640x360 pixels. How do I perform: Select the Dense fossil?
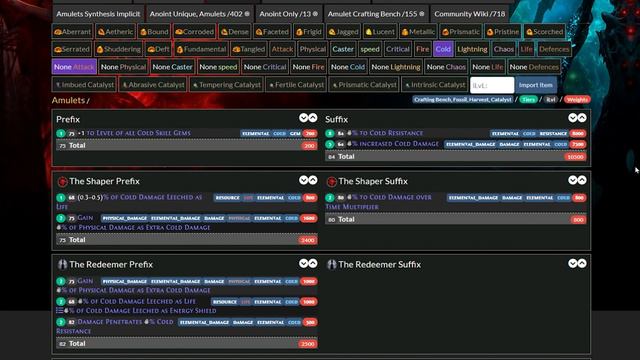(234, 31)
